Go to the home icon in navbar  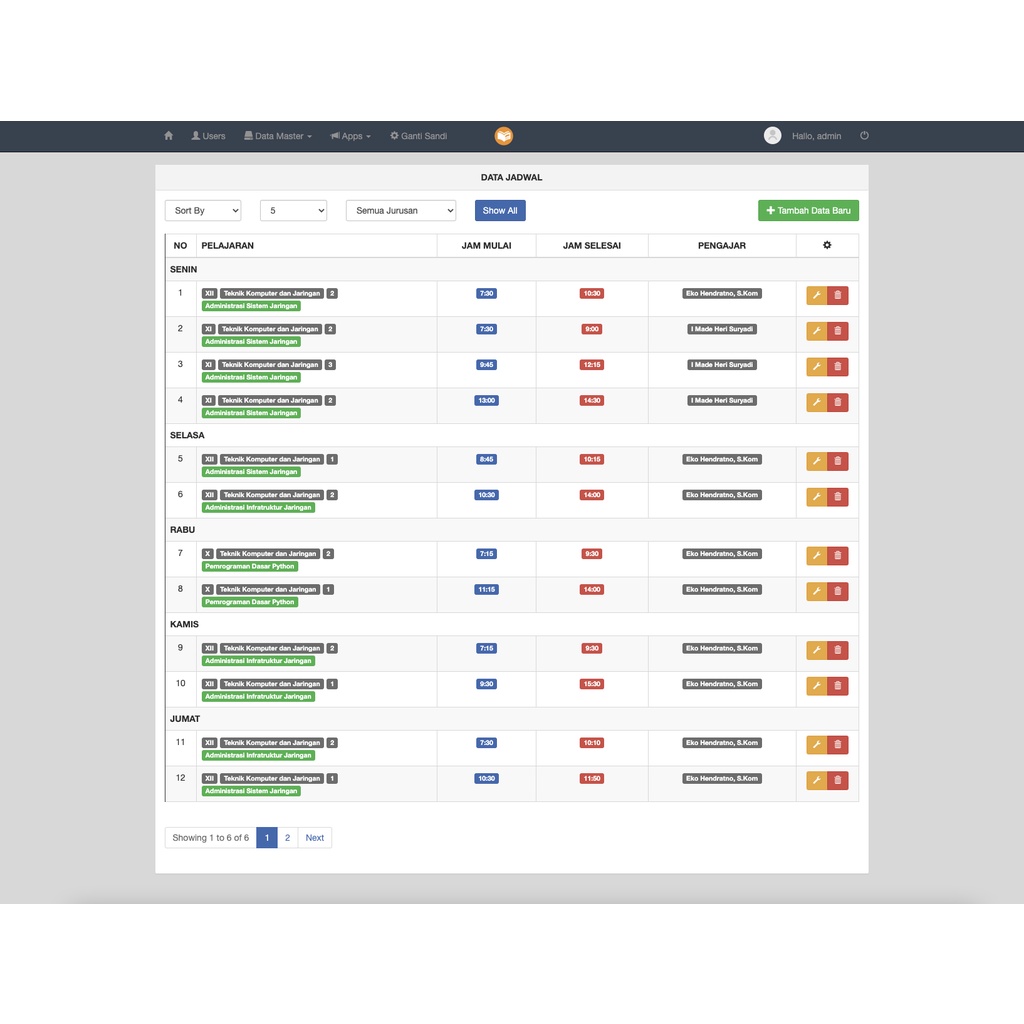[168, 136]
